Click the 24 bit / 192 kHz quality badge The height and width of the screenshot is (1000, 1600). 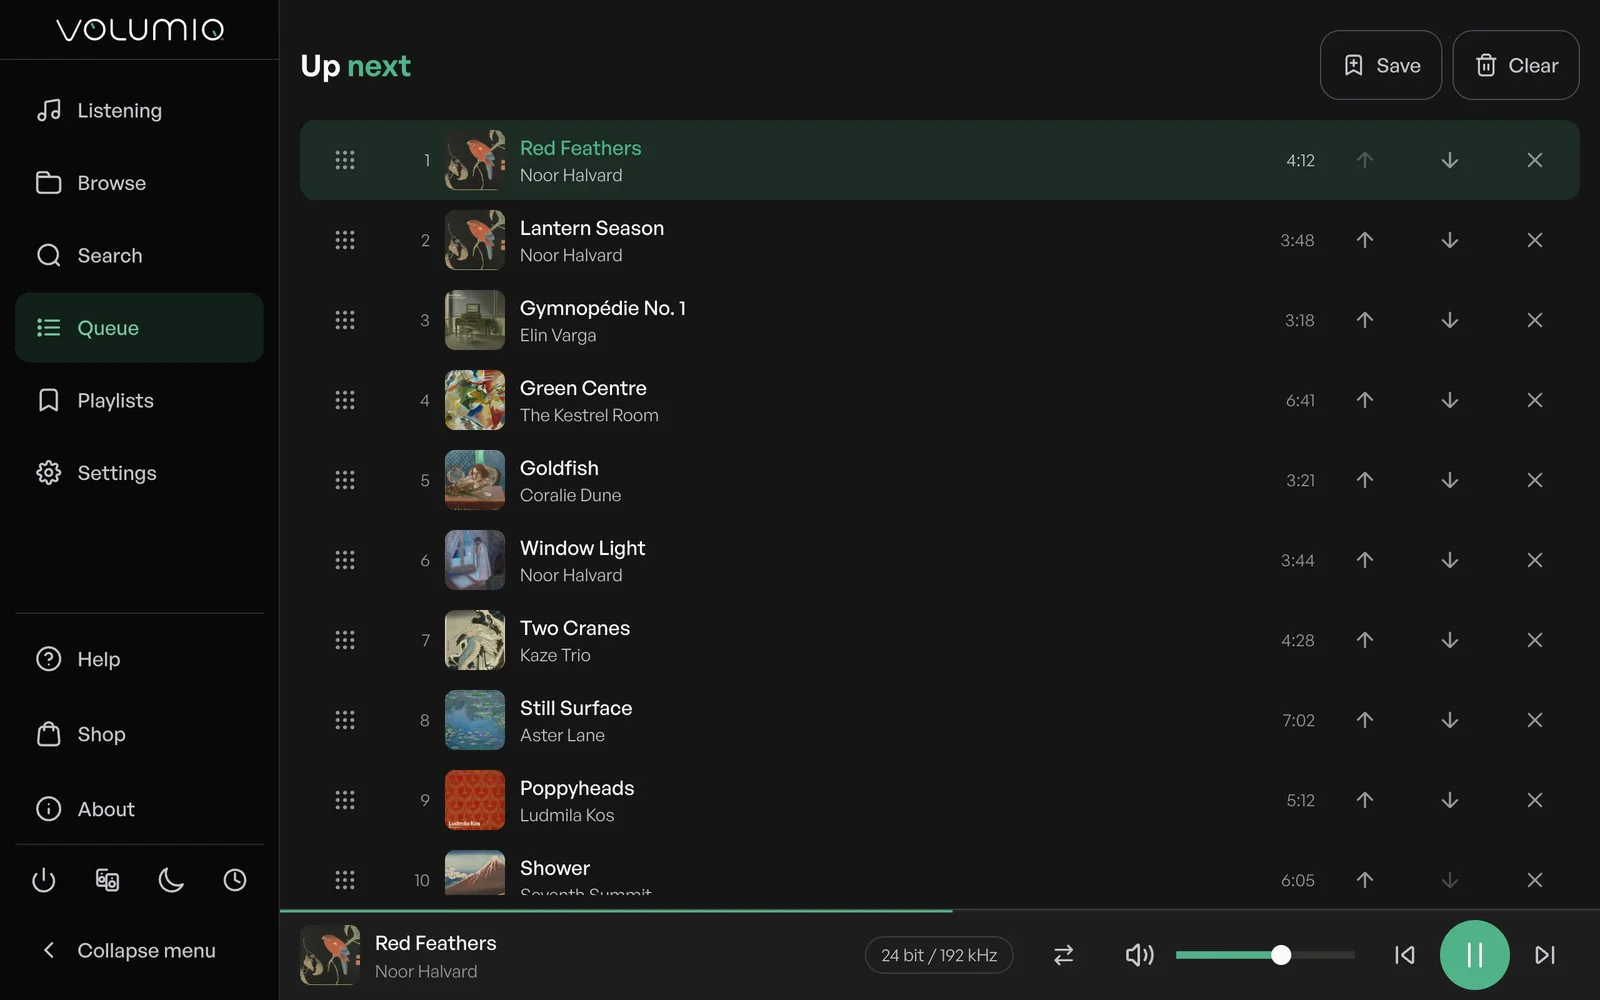939,955
